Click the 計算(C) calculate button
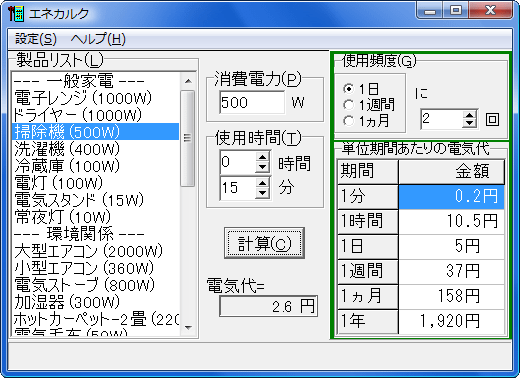 (264, 244)
